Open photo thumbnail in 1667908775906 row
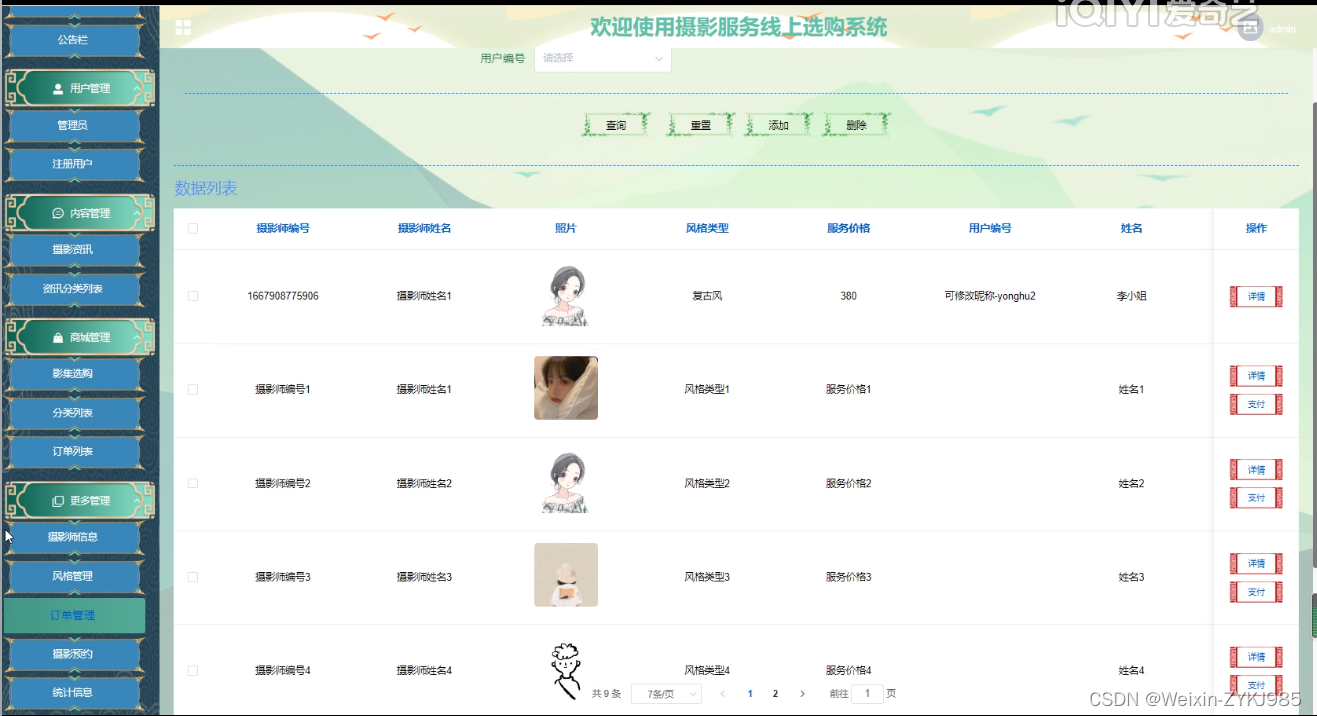The image size is (1317, 716). click(565, 296)
